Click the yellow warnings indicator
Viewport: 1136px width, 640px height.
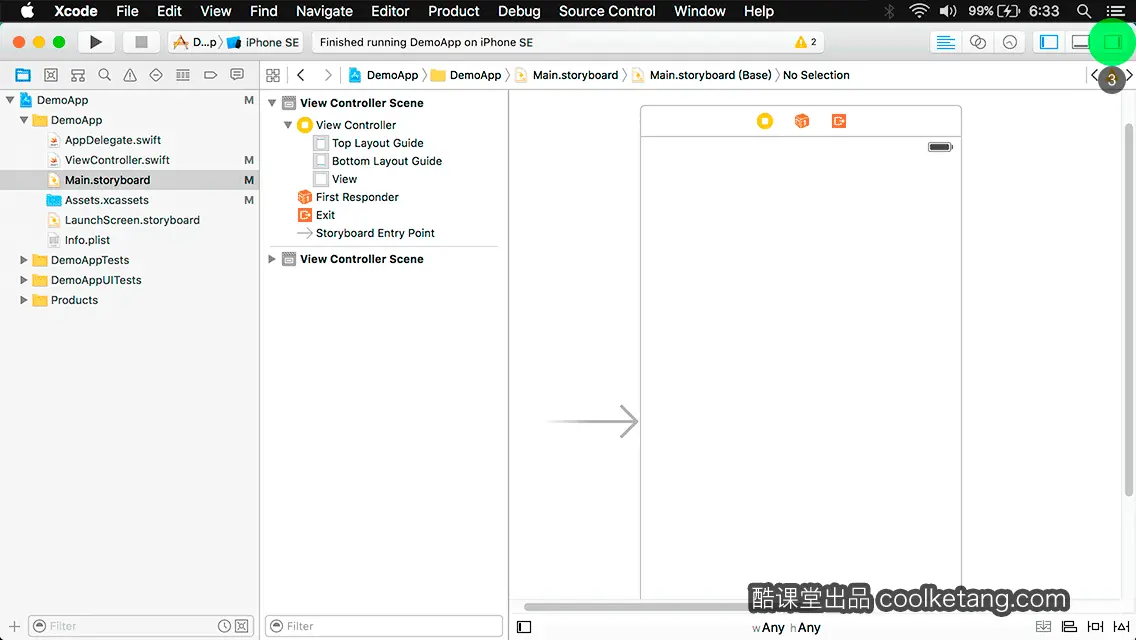(x=806, y=42)
